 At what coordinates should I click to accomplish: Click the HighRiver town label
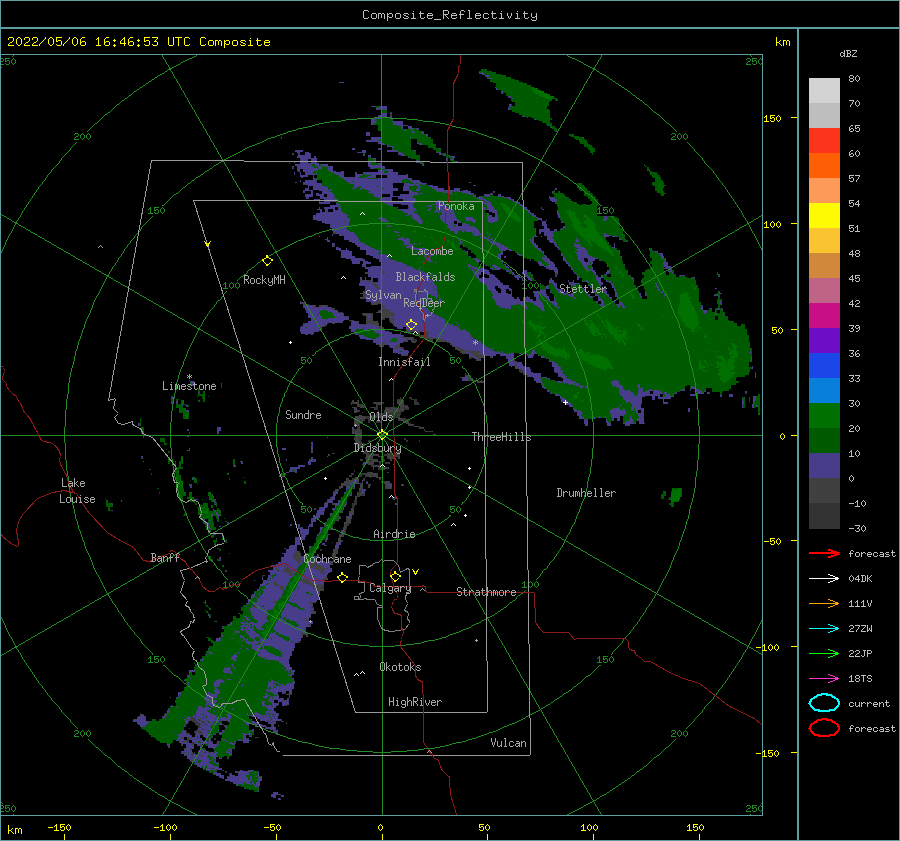[415, 703]
